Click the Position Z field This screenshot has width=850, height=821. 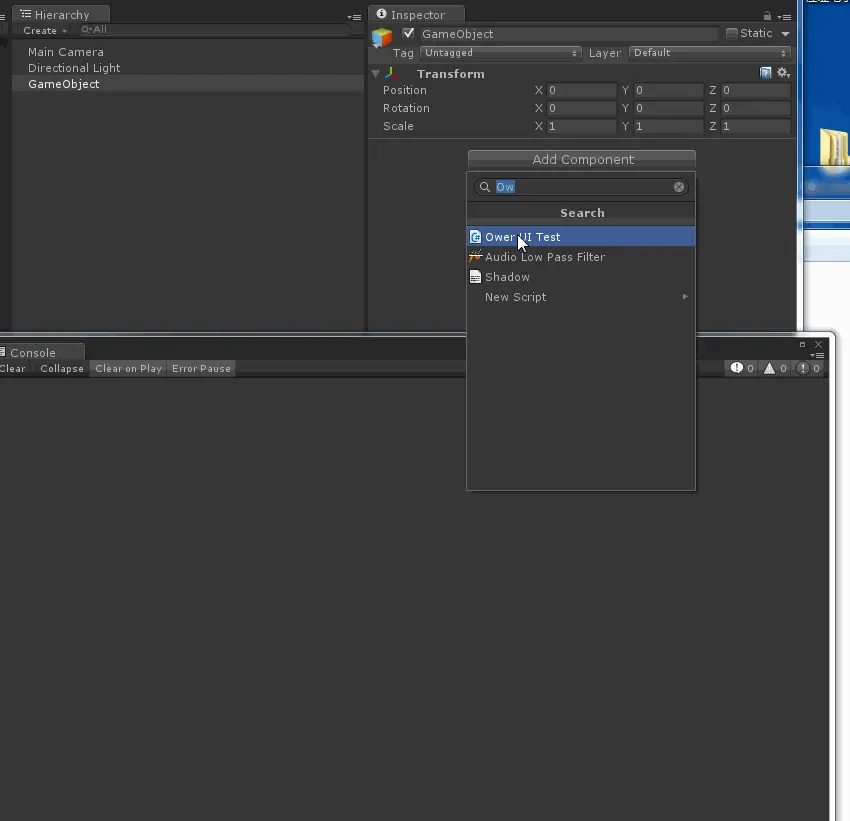(x=755, y=90)
